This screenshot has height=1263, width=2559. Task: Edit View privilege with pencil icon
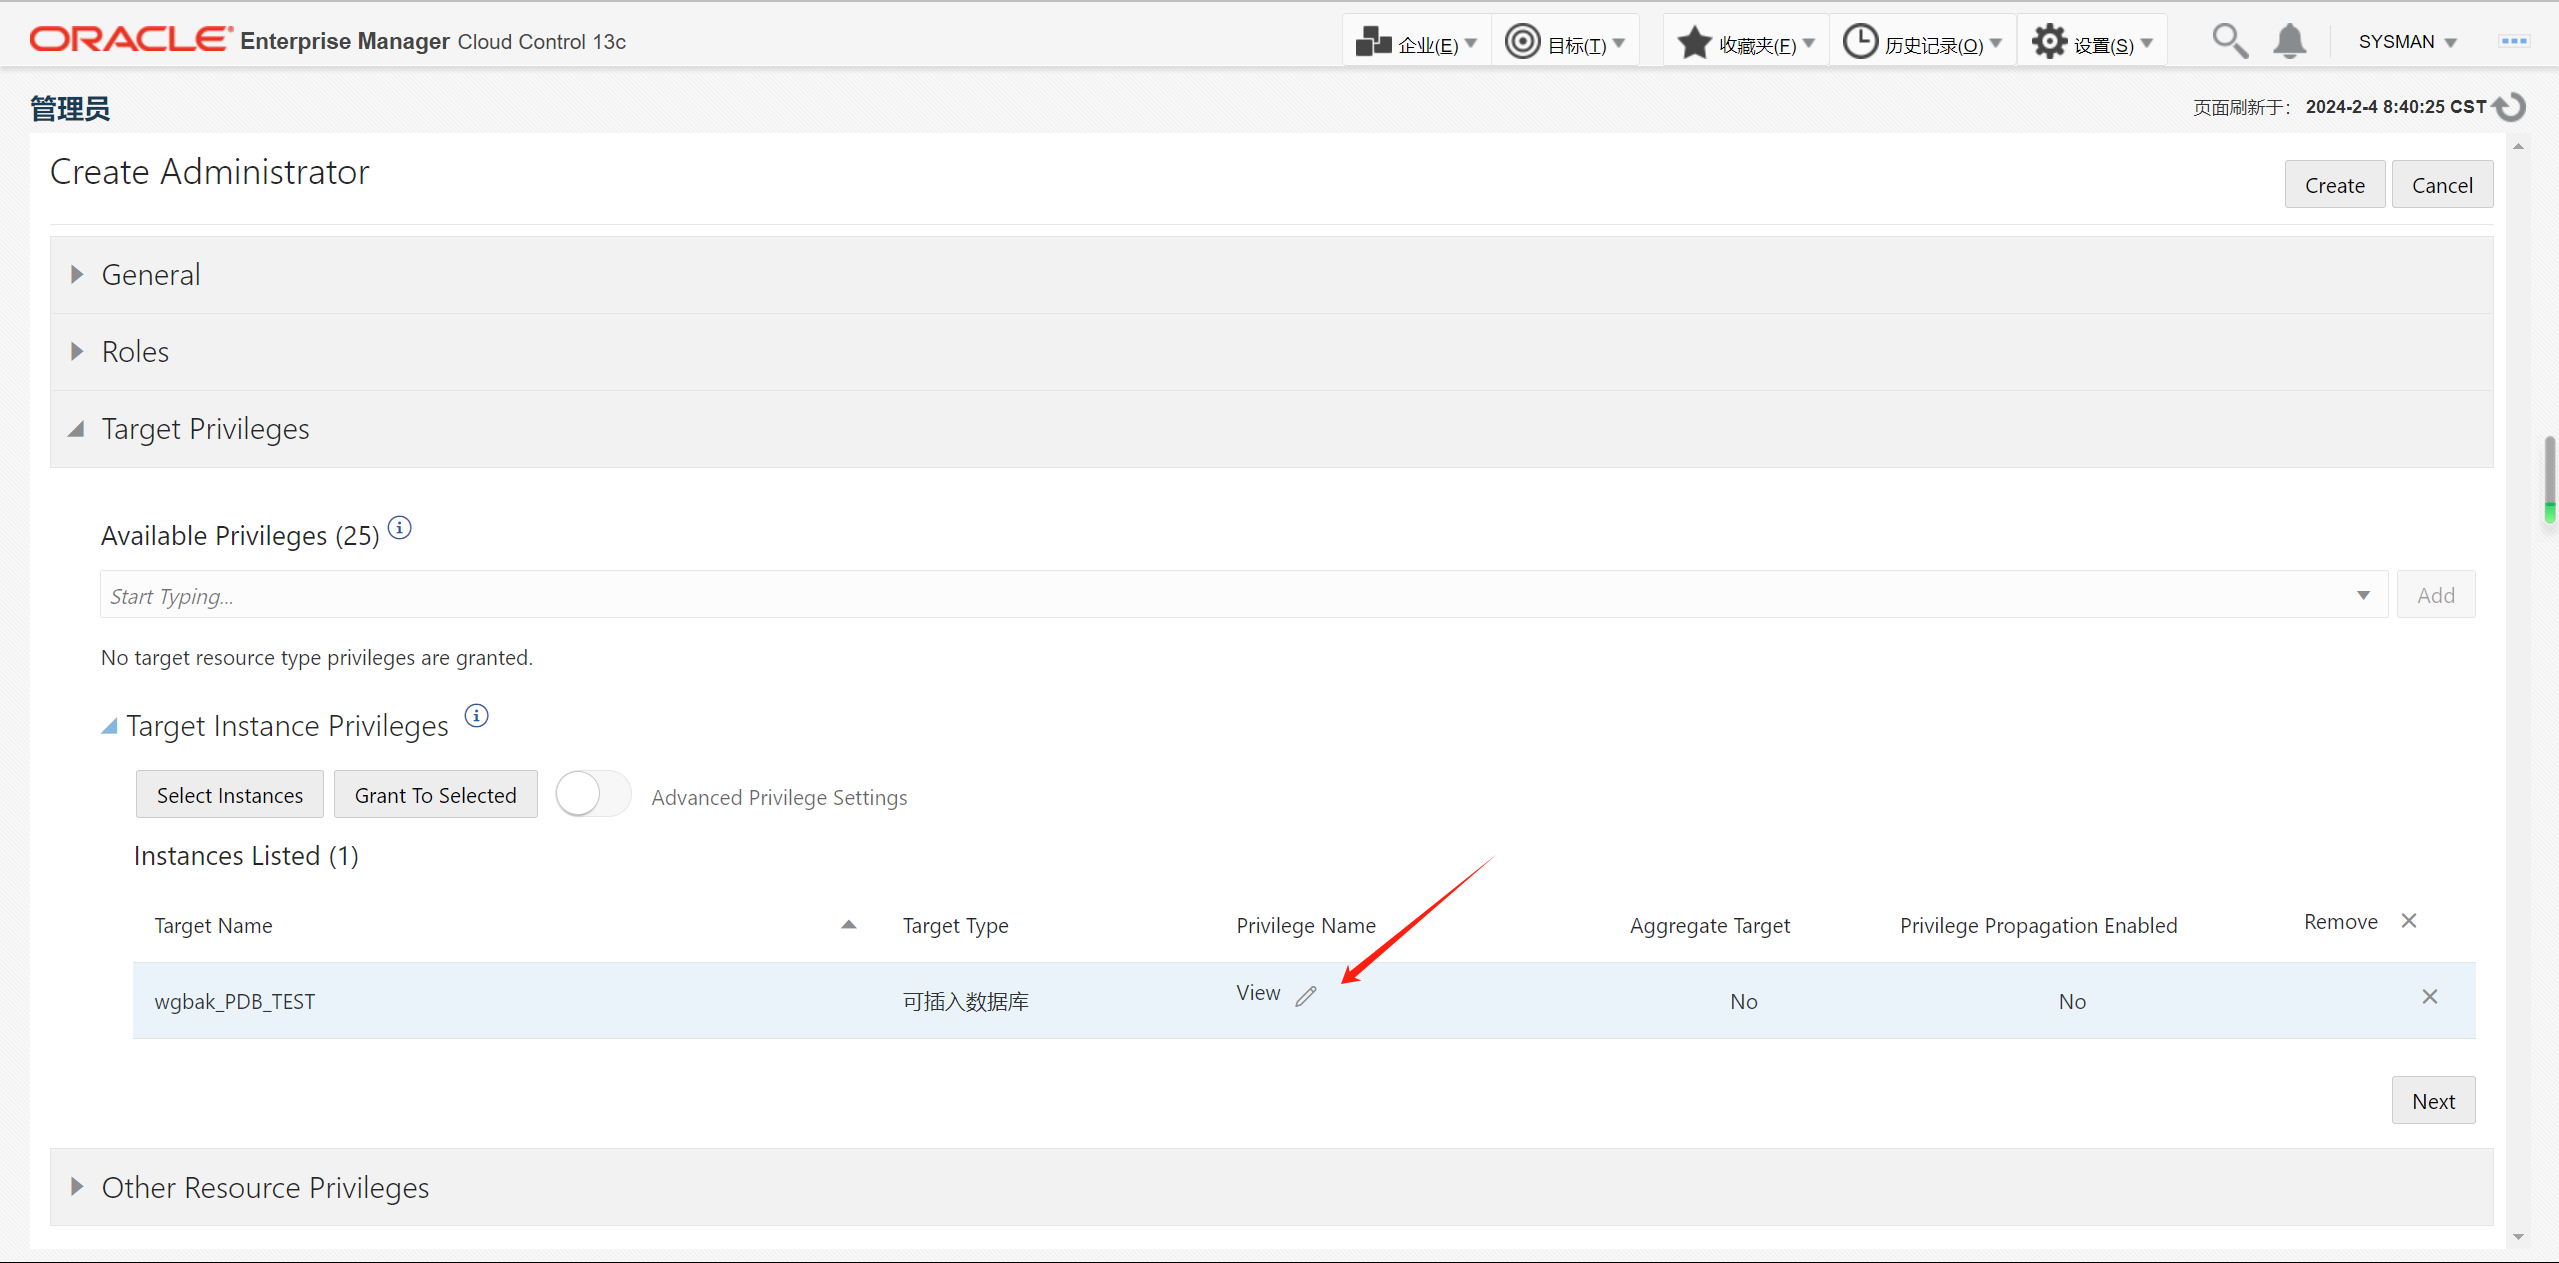(1306, 996)
